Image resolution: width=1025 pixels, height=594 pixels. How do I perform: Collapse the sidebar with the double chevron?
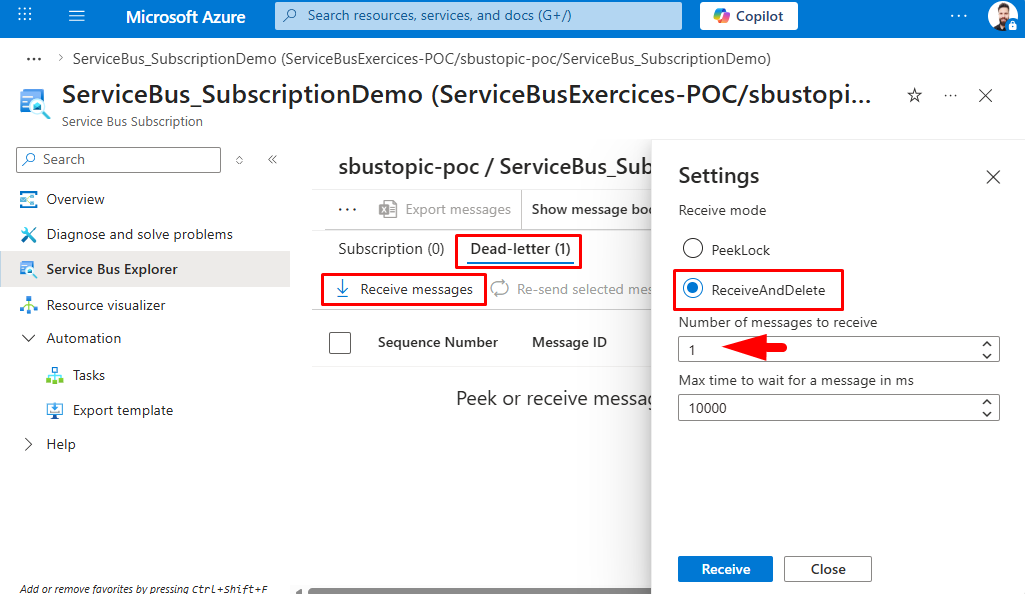click(273, 159)
